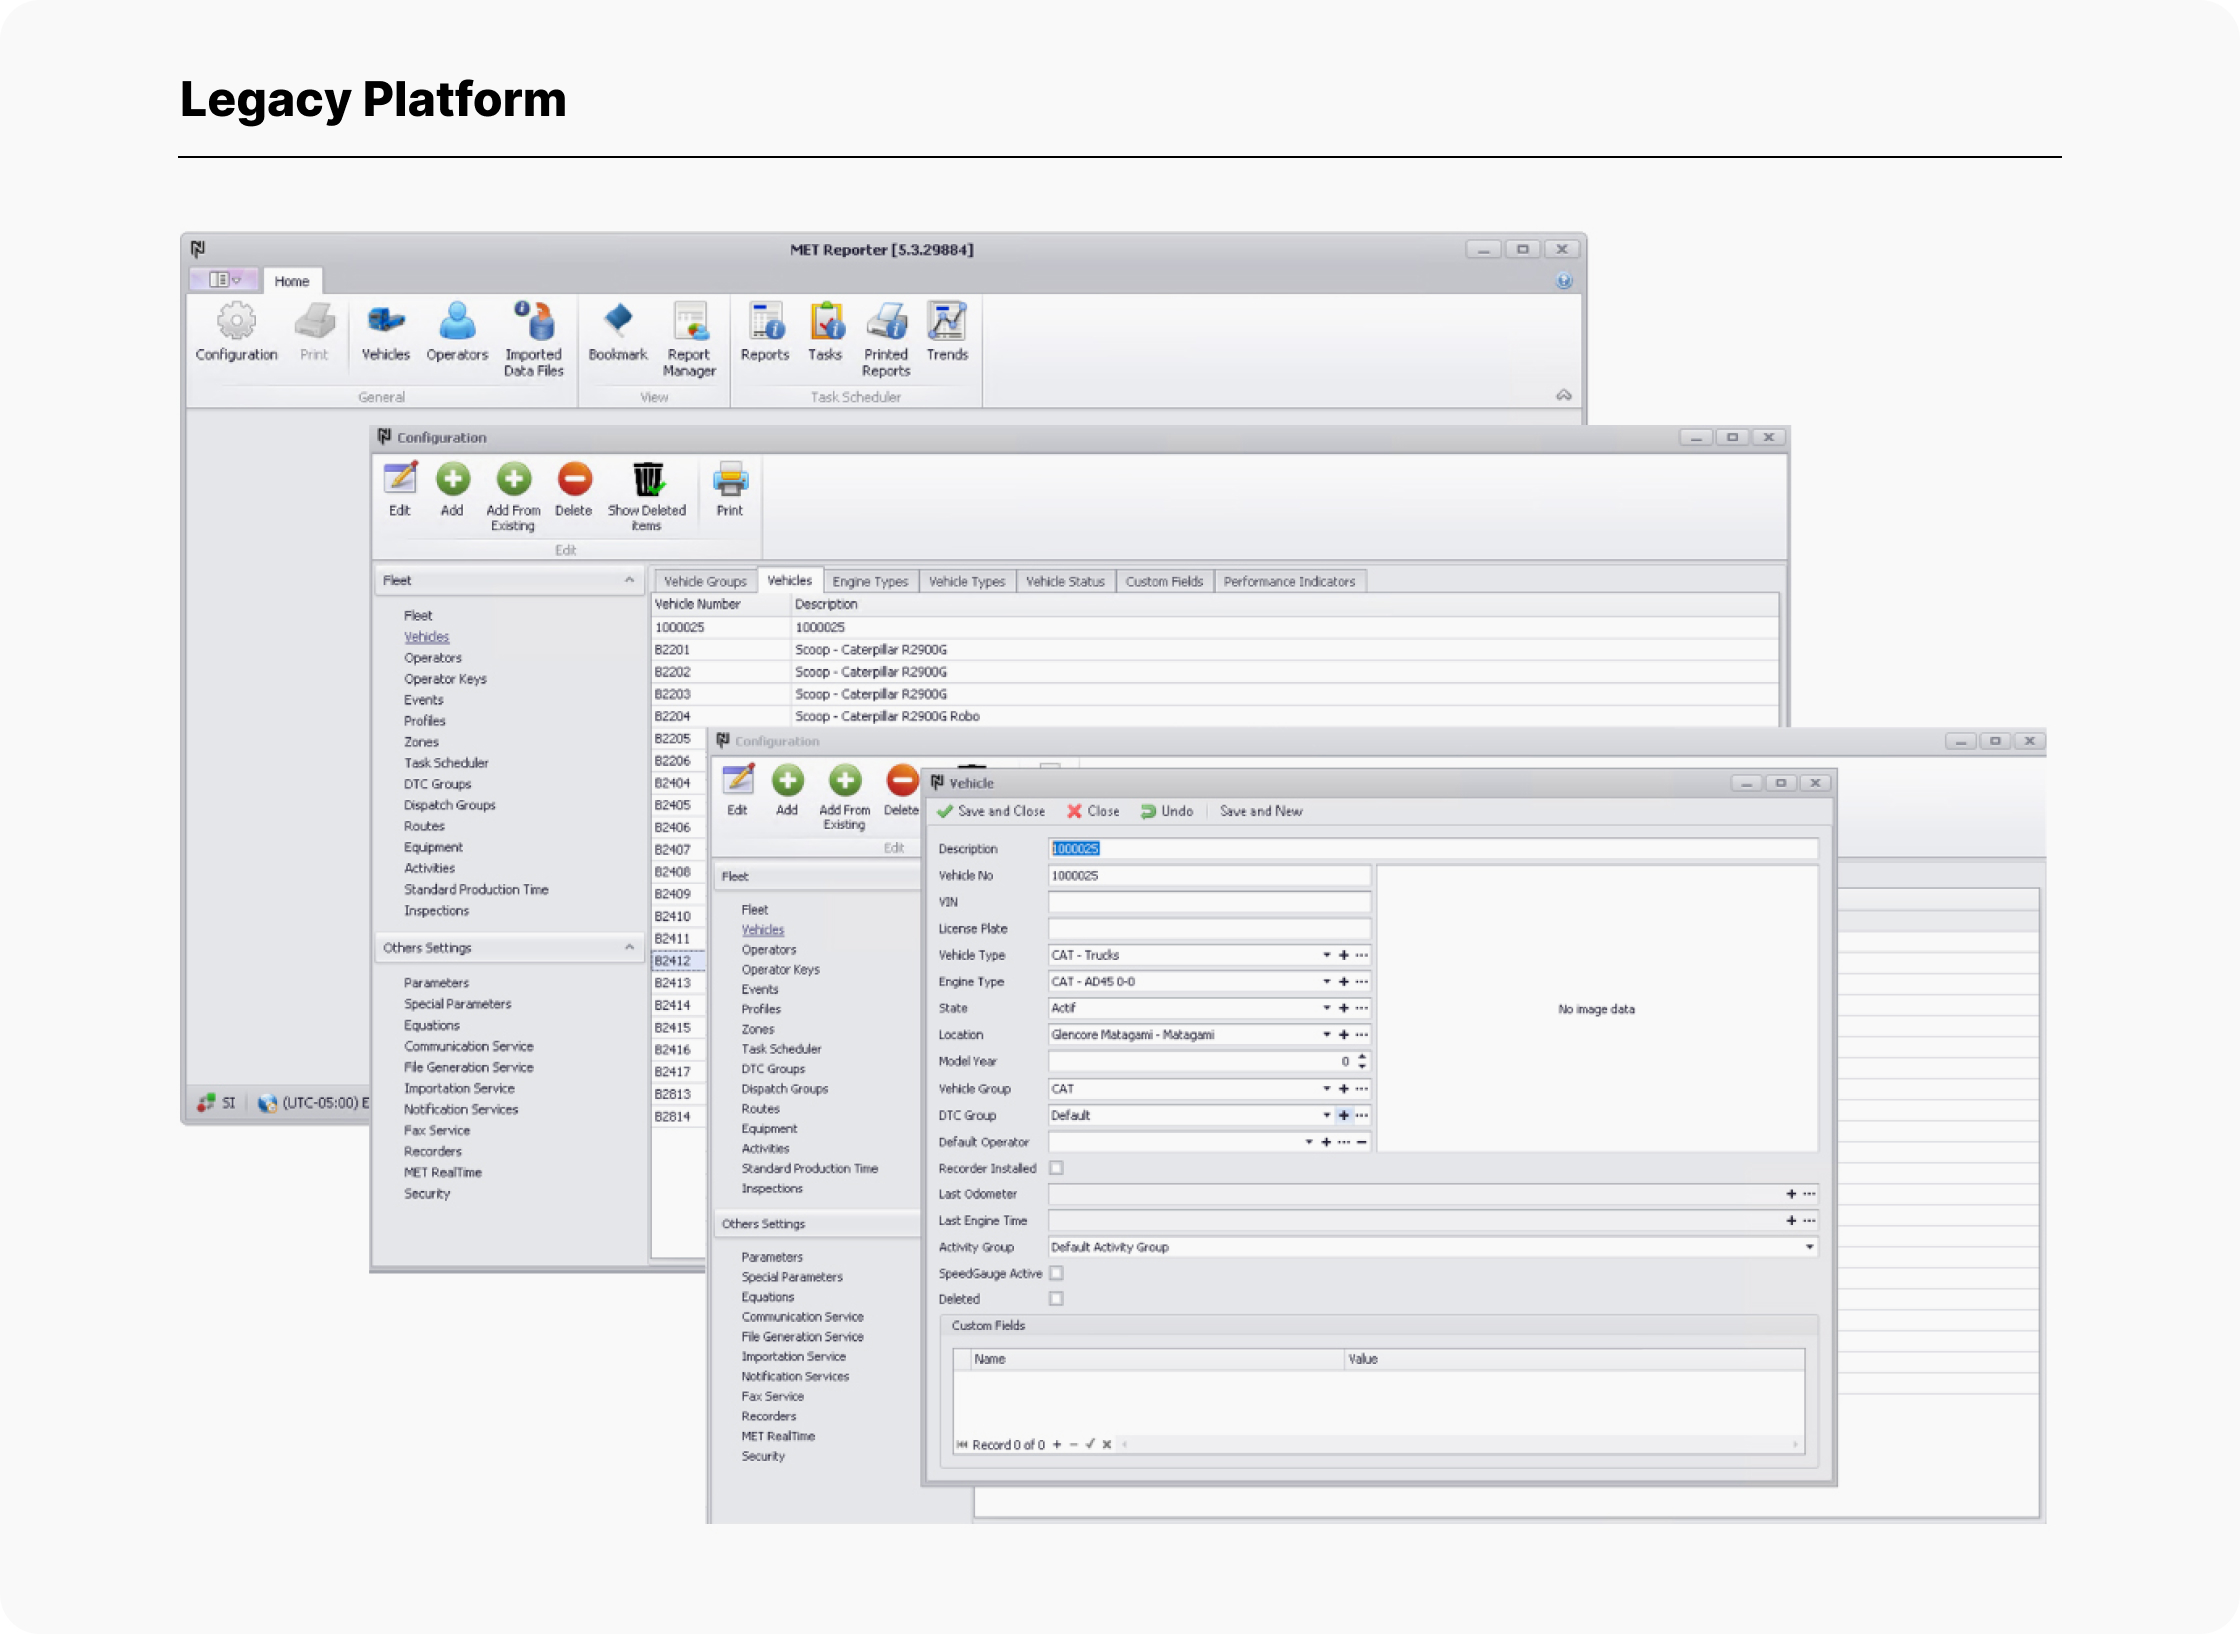
Task: Increase Model Year with spinner up arrow
Action: pyautogui.click(x=1361, y=1057)
